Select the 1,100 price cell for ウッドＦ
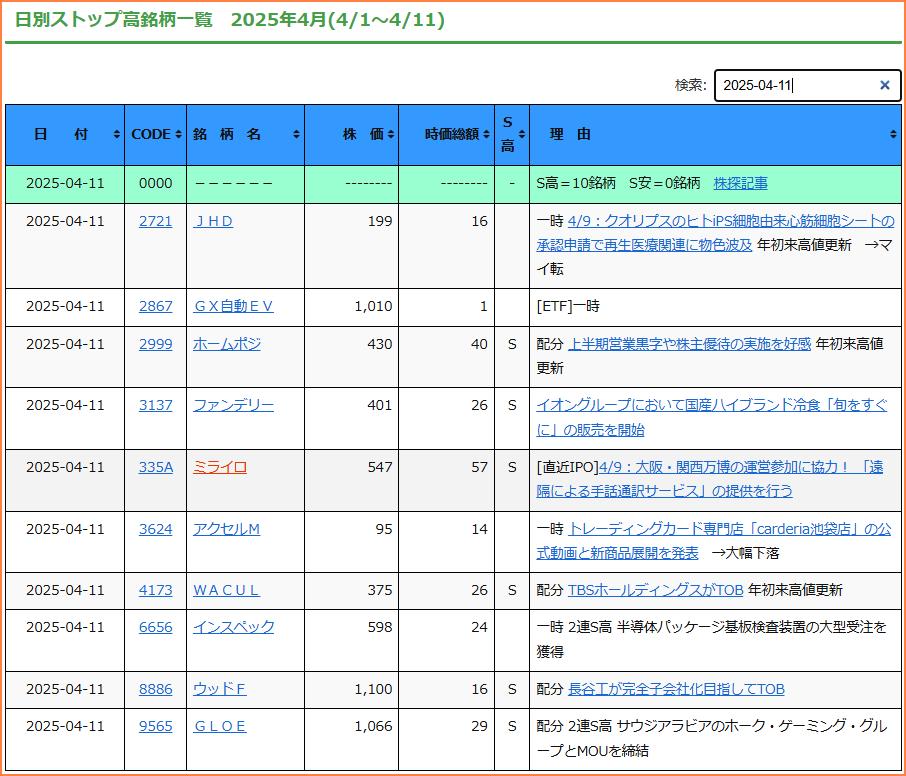This screenshot has height=776, width=906. (351, 689)
